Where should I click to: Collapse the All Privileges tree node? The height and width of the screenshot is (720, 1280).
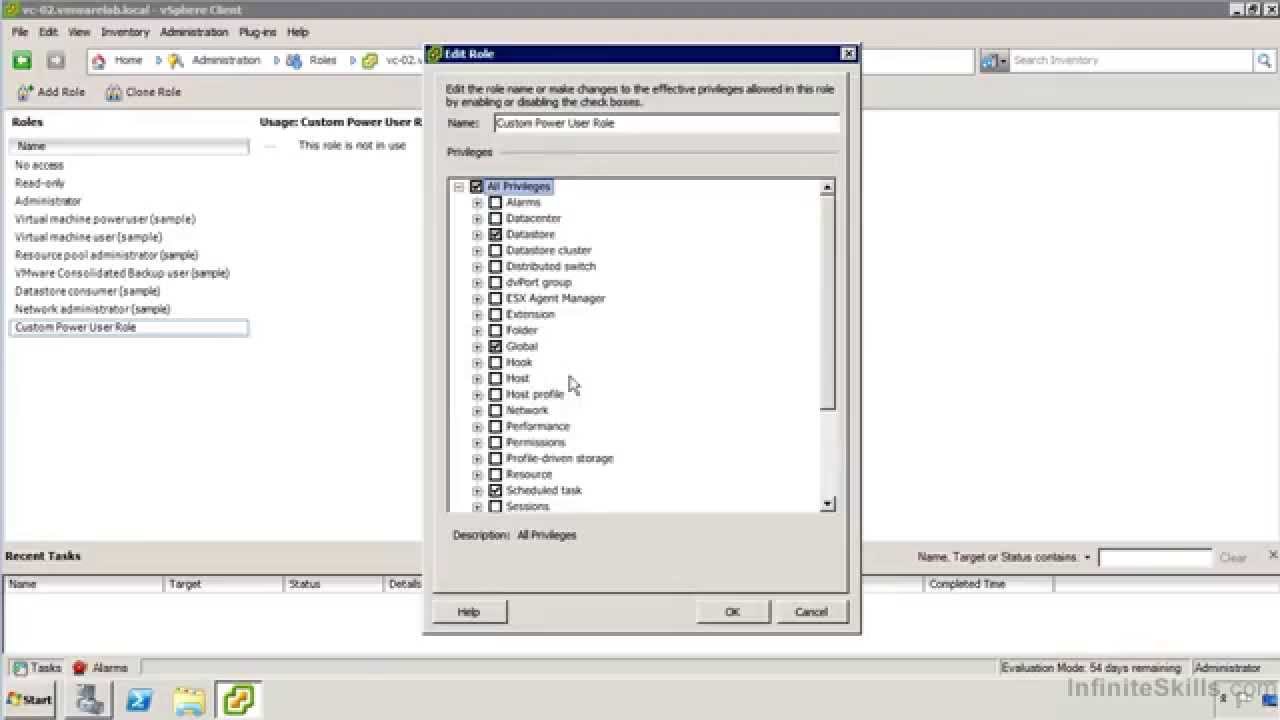click(x=459, y=187)
